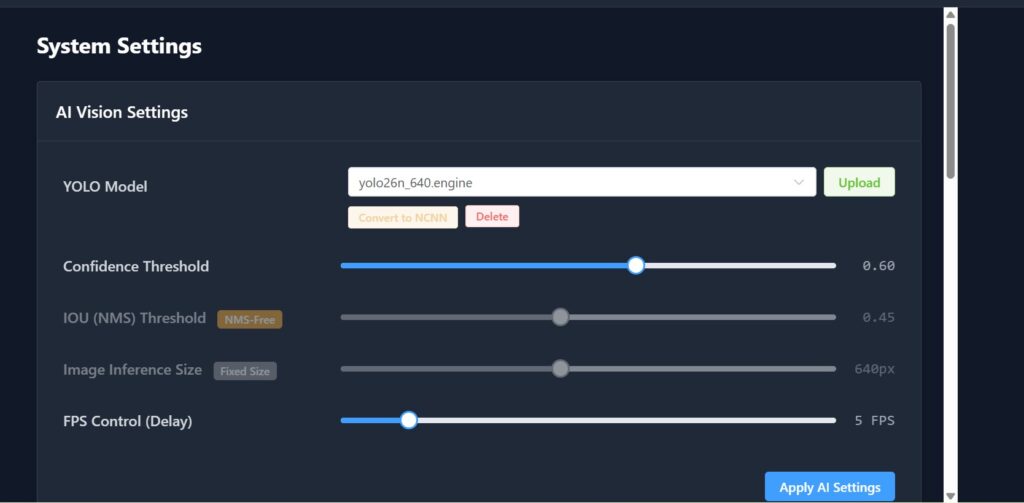Click the Confidence Threshold slider handle

[x=636, y=265]
